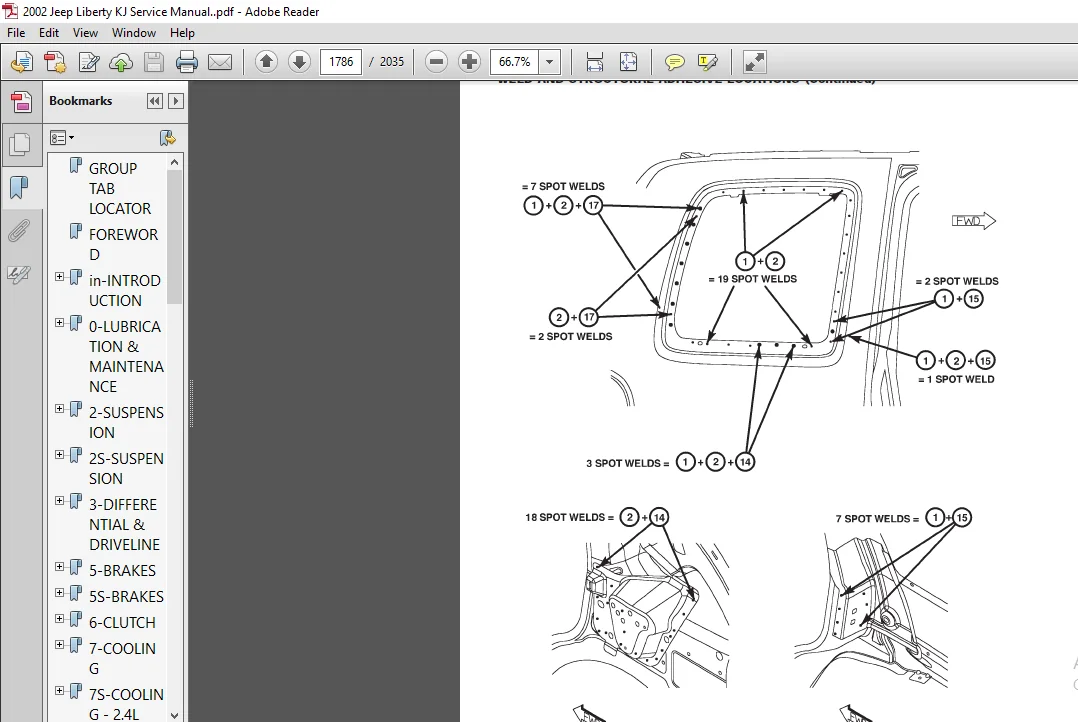
Task: Open the bookmark options dropdown
Action: (x=62, y=138)
